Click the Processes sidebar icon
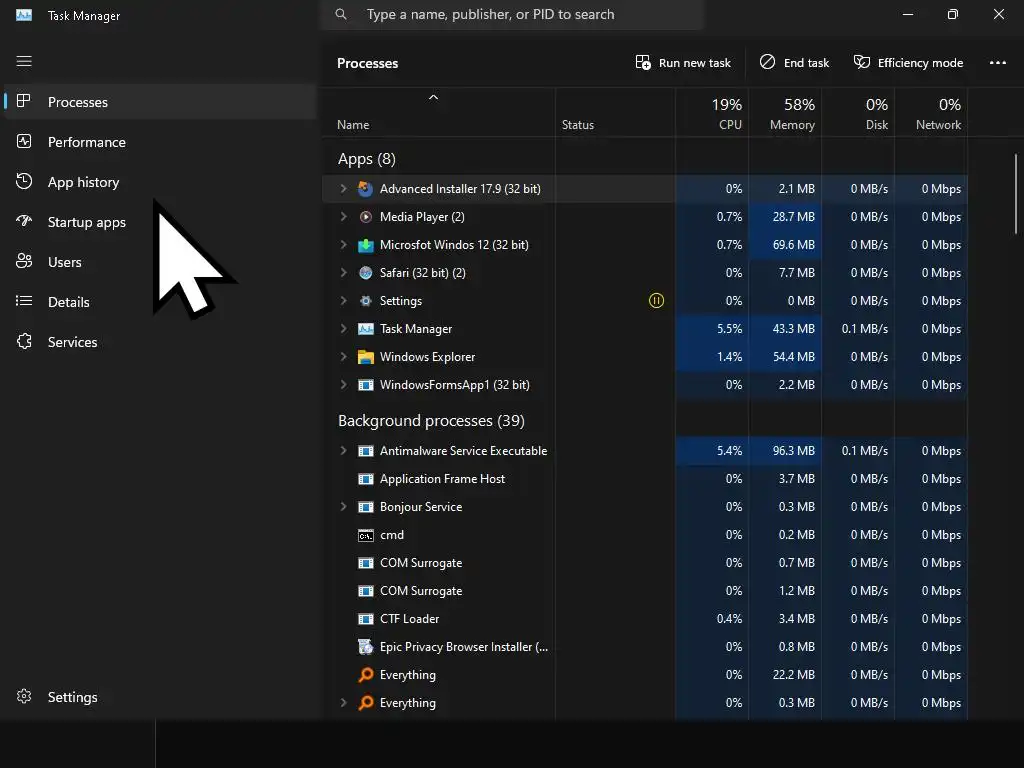The height and width of the screenshot is (768, 1024). coord(24,101)
